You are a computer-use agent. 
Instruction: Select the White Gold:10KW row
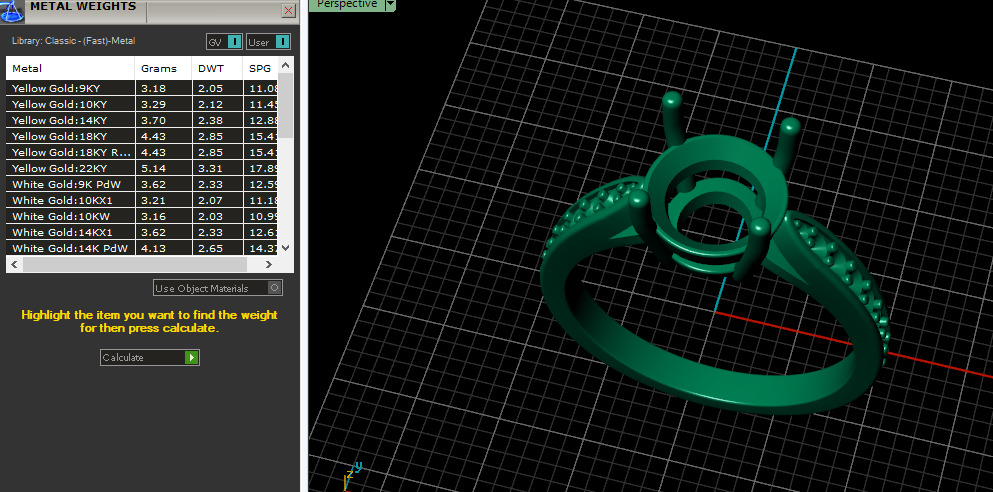142,216
